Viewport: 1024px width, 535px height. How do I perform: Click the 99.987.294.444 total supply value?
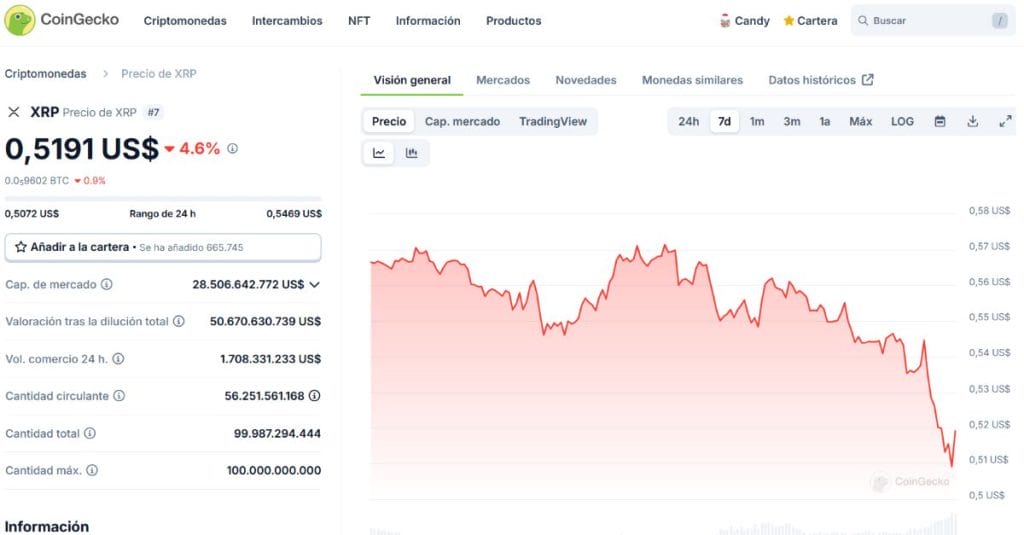[x=277, y=433]
